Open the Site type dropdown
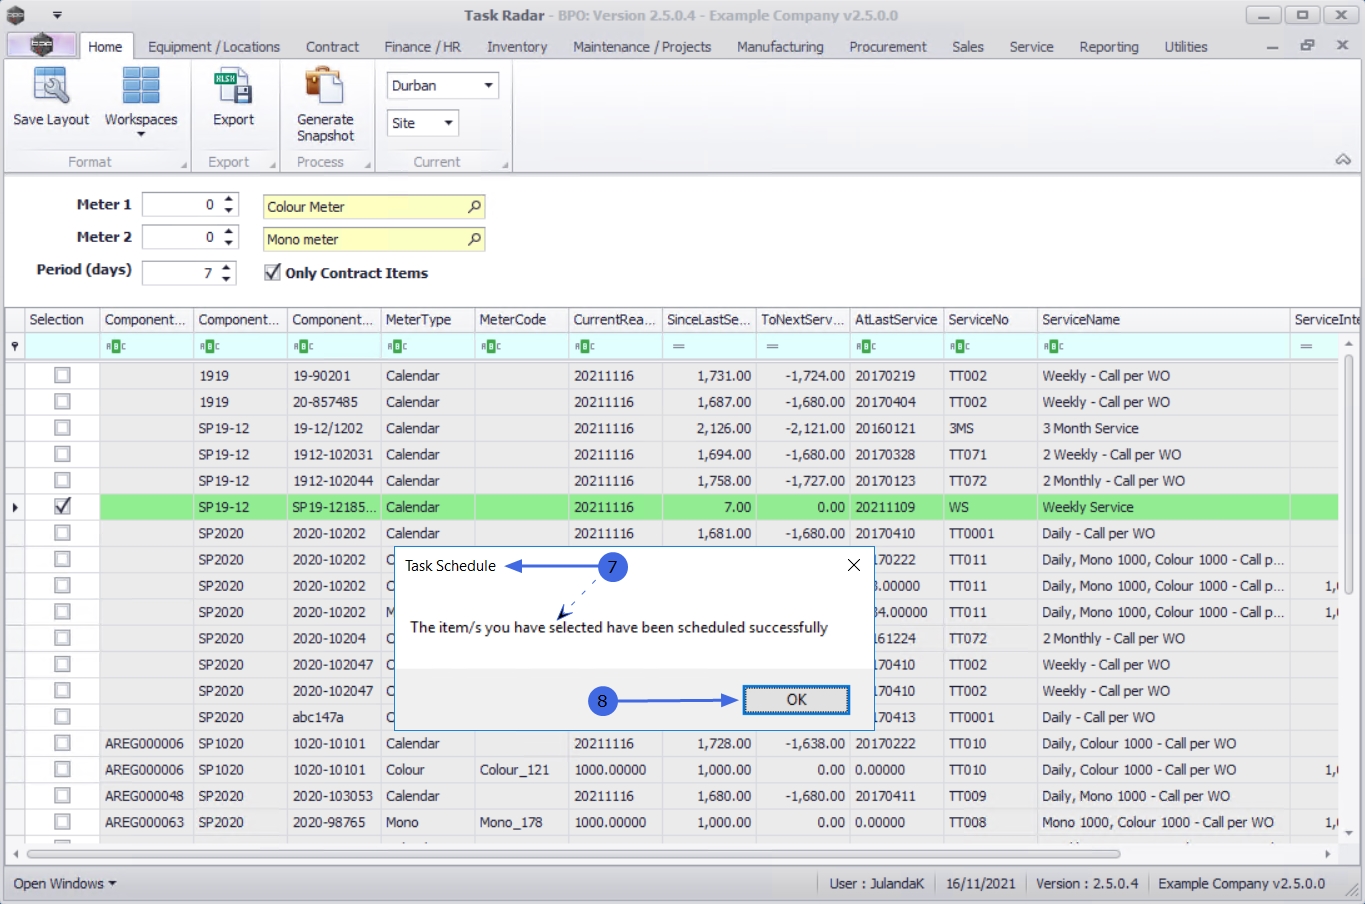This screenshot has height=904, width=1365. [x=448, y=123]
